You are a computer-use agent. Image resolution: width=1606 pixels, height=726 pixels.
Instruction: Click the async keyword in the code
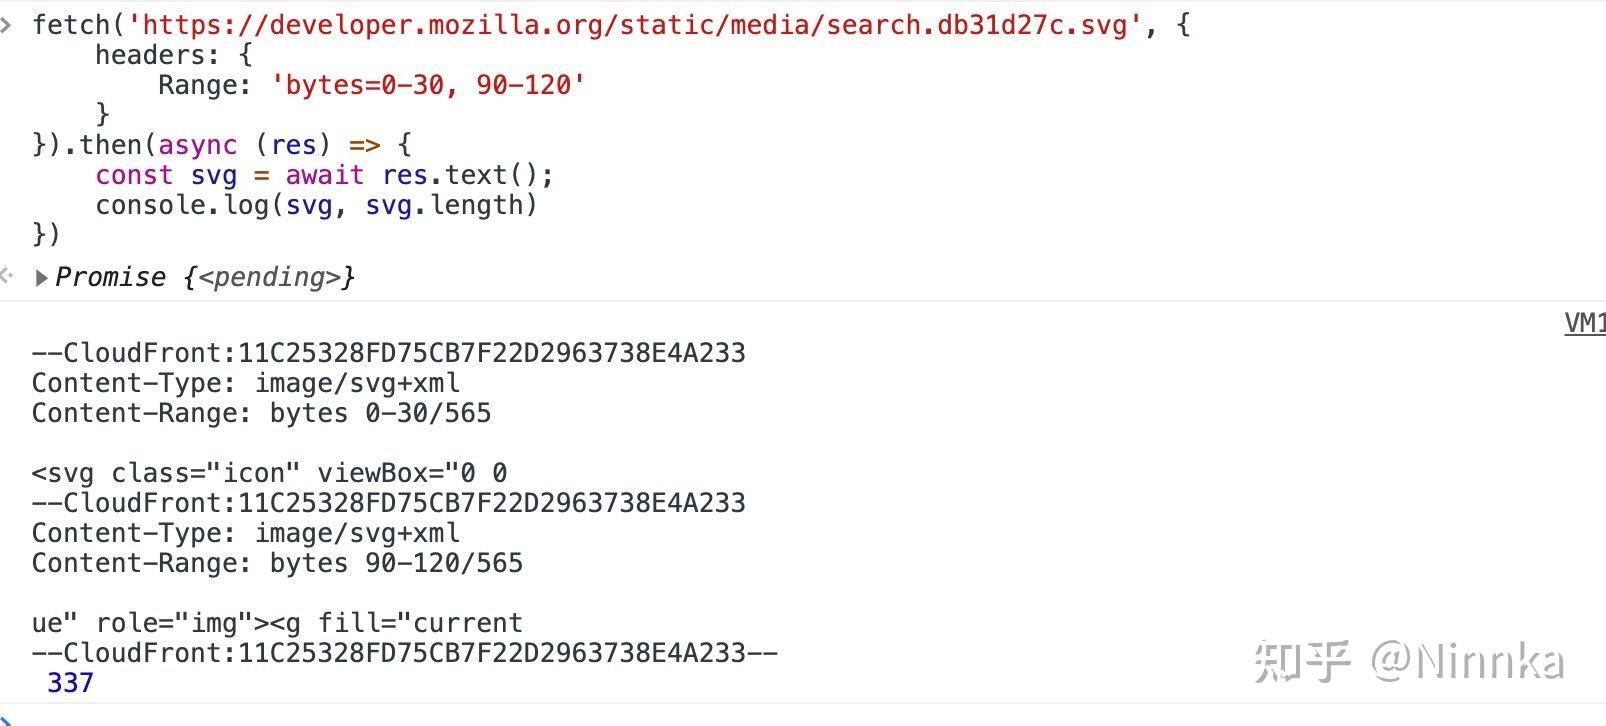point(197,145)
